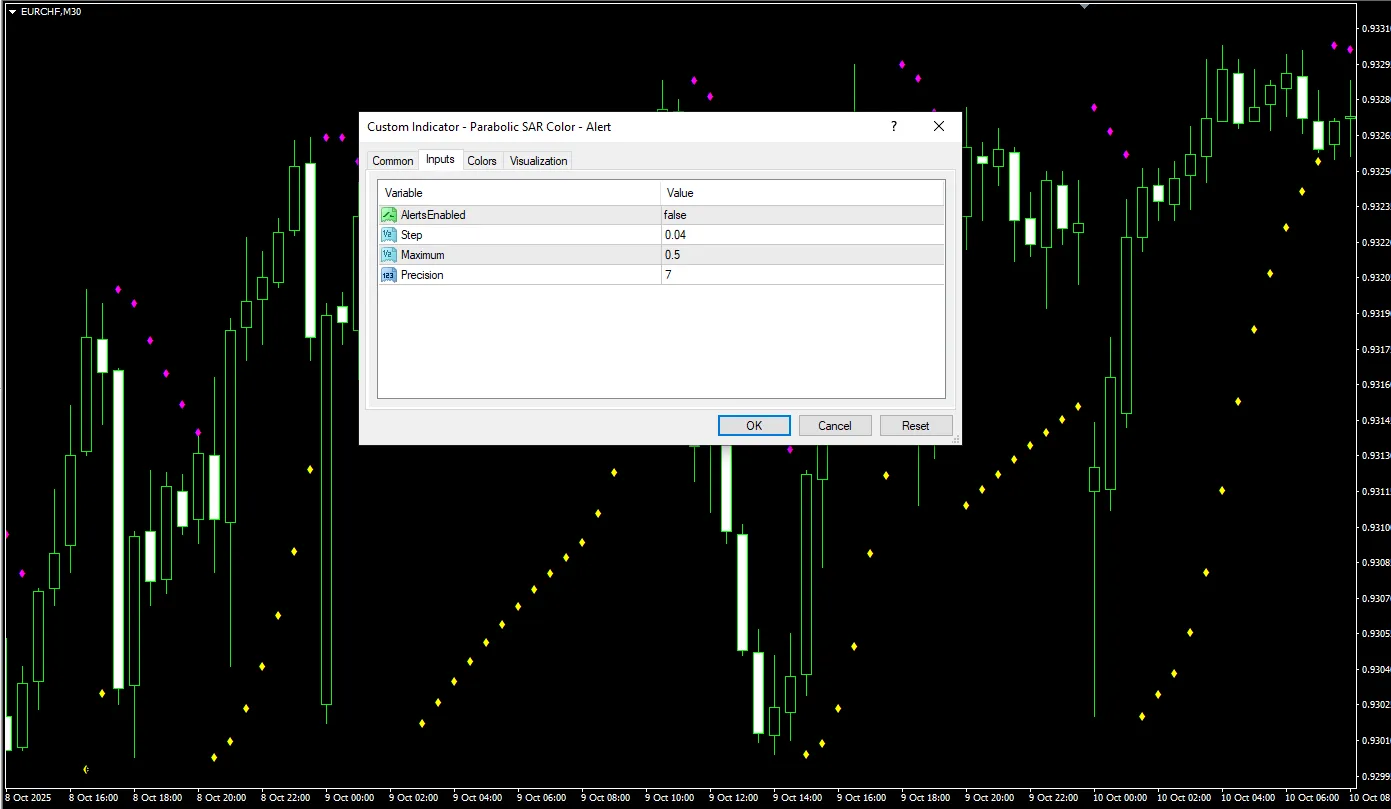Open the Colors tab

(x=482, y=161)
